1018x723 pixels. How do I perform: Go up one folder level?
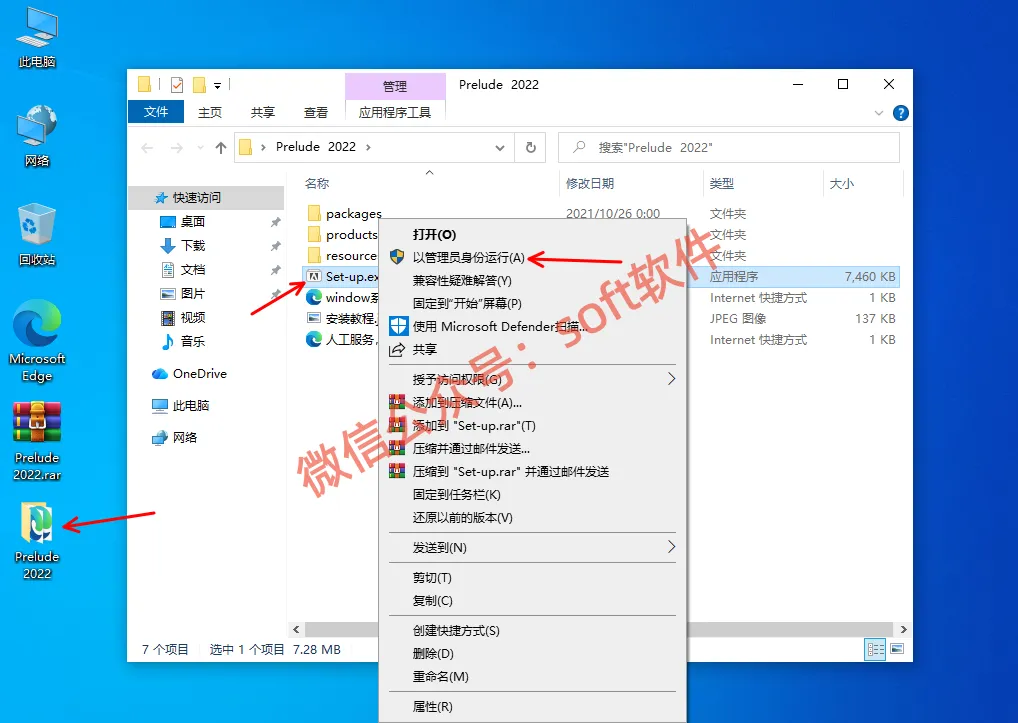(x=221, y=147)
